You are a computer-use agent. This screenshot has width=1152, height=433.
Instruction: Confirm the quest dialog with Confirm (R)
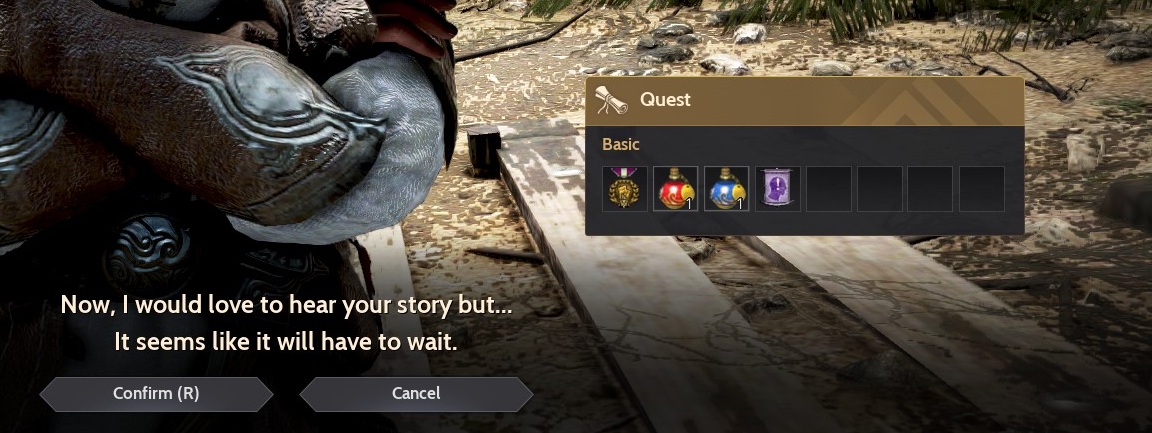[x=156, y=394]
